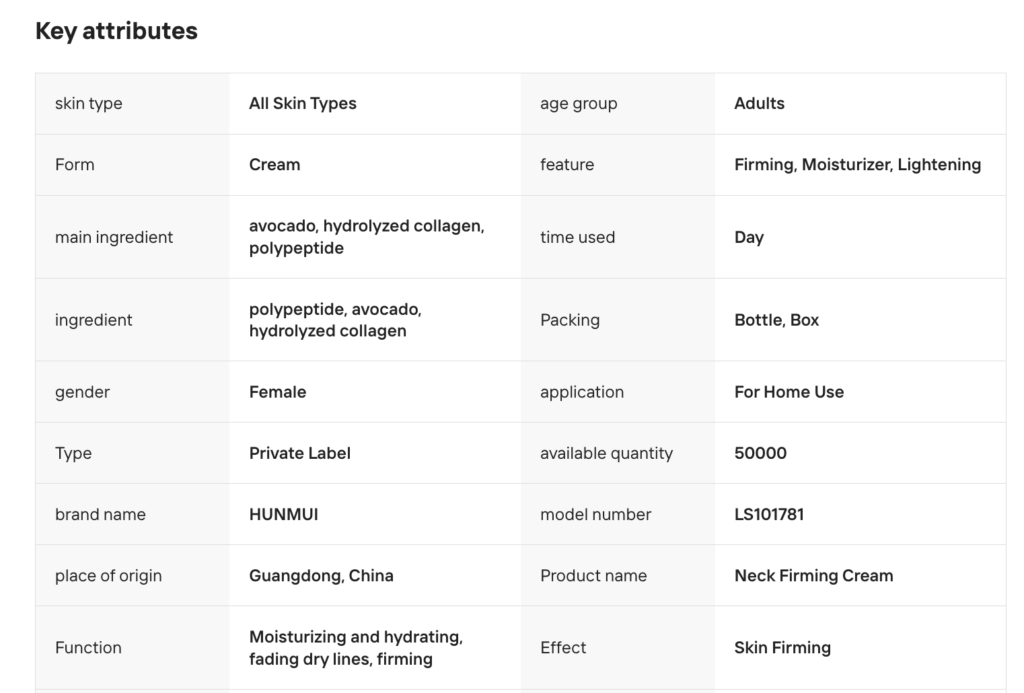Click the For Home Use value
Image resolution: width=1024 pixels, height=693 pixels.
tap(788, 392)
